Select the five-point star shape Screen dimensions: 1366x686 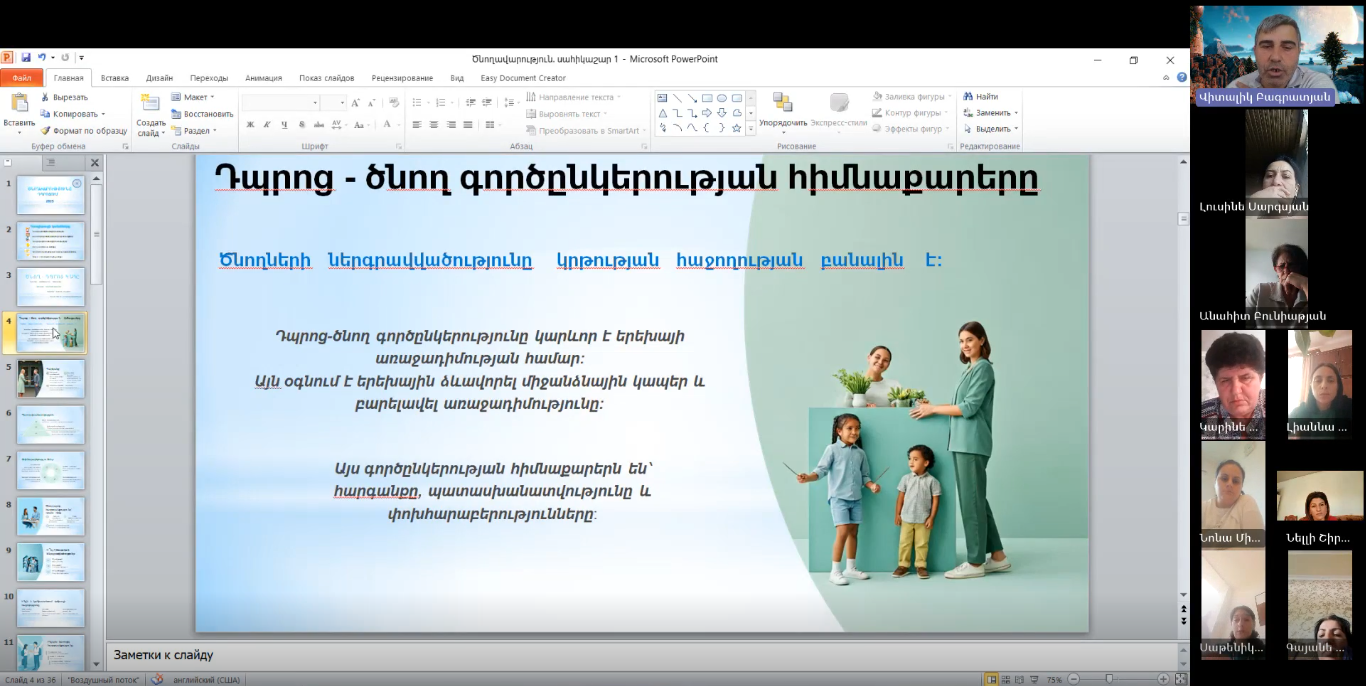click(737, 128)
